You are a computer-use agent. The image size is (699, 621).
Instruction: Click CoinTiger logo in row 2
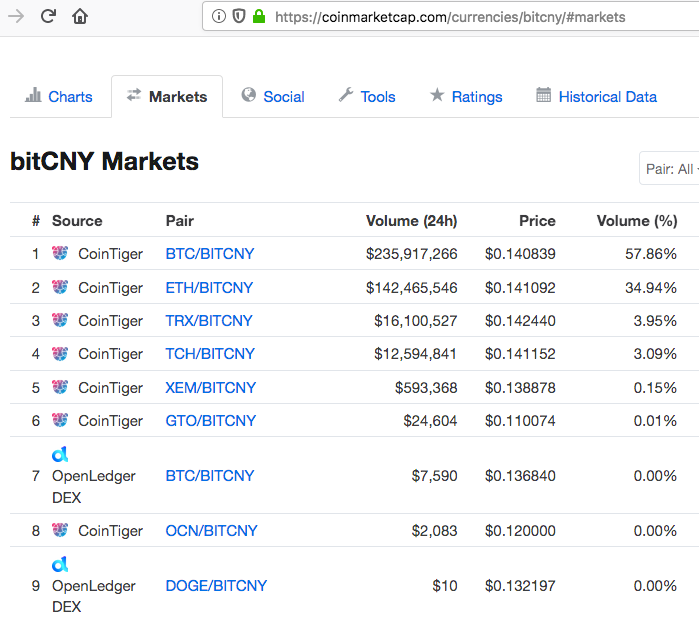tap(60, 287)
